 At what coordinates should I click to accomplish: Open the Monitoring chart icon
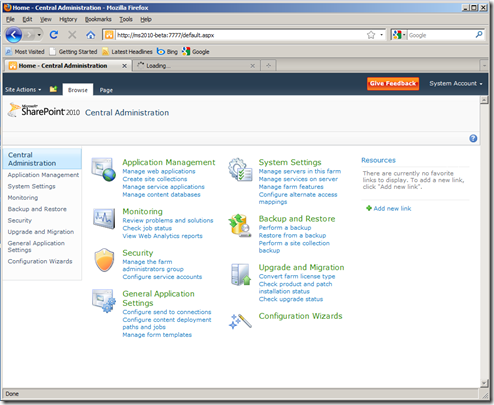[x=104, y=218]
